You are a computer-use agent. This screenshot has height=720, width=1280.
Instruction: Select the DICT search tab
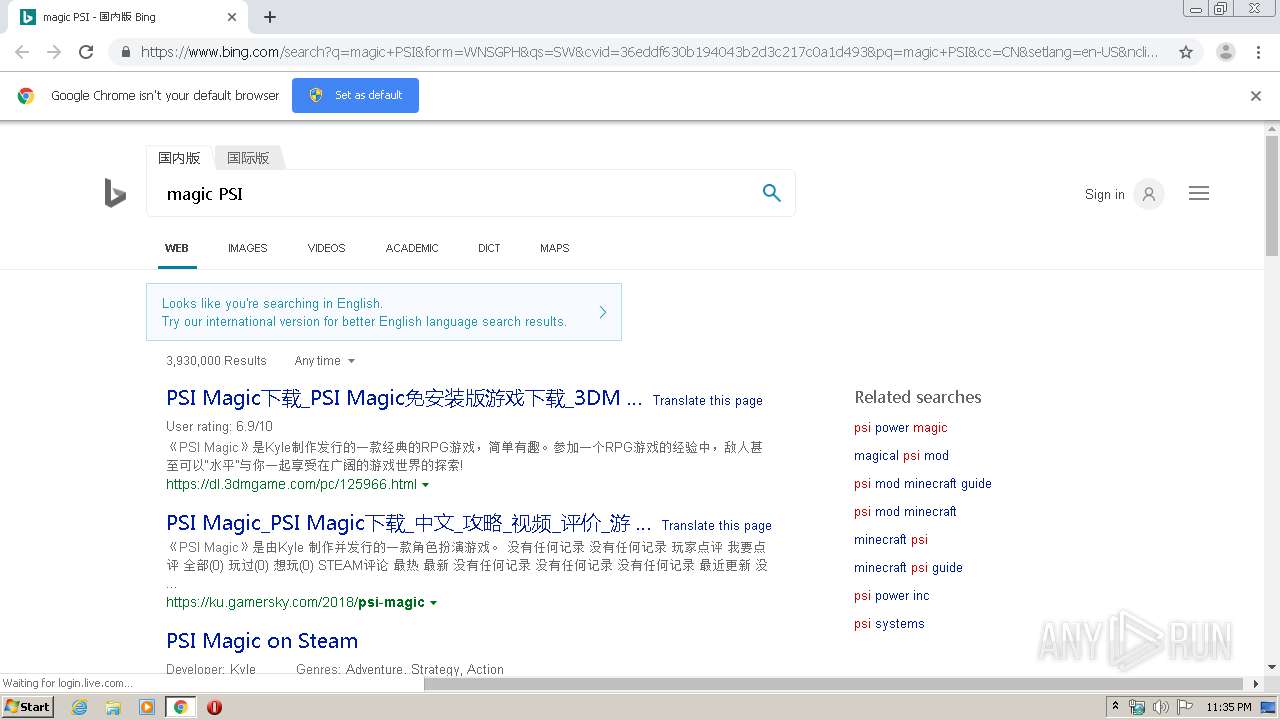click(489, 248)
